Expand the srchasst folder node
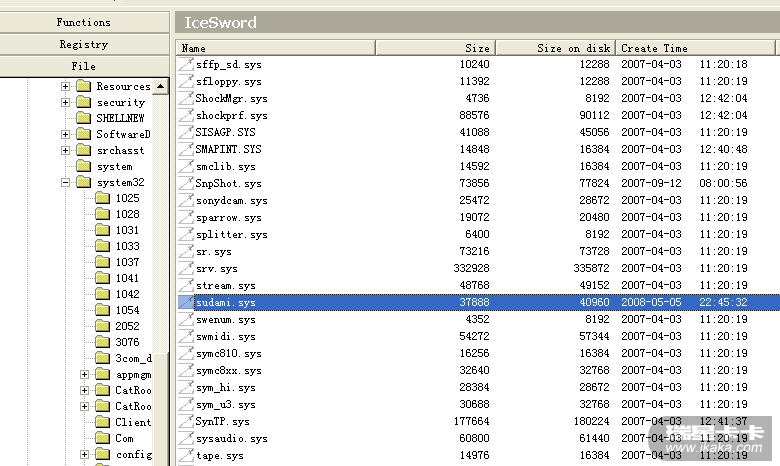This screenshot has height=466, width=780. tap(65, 150)
